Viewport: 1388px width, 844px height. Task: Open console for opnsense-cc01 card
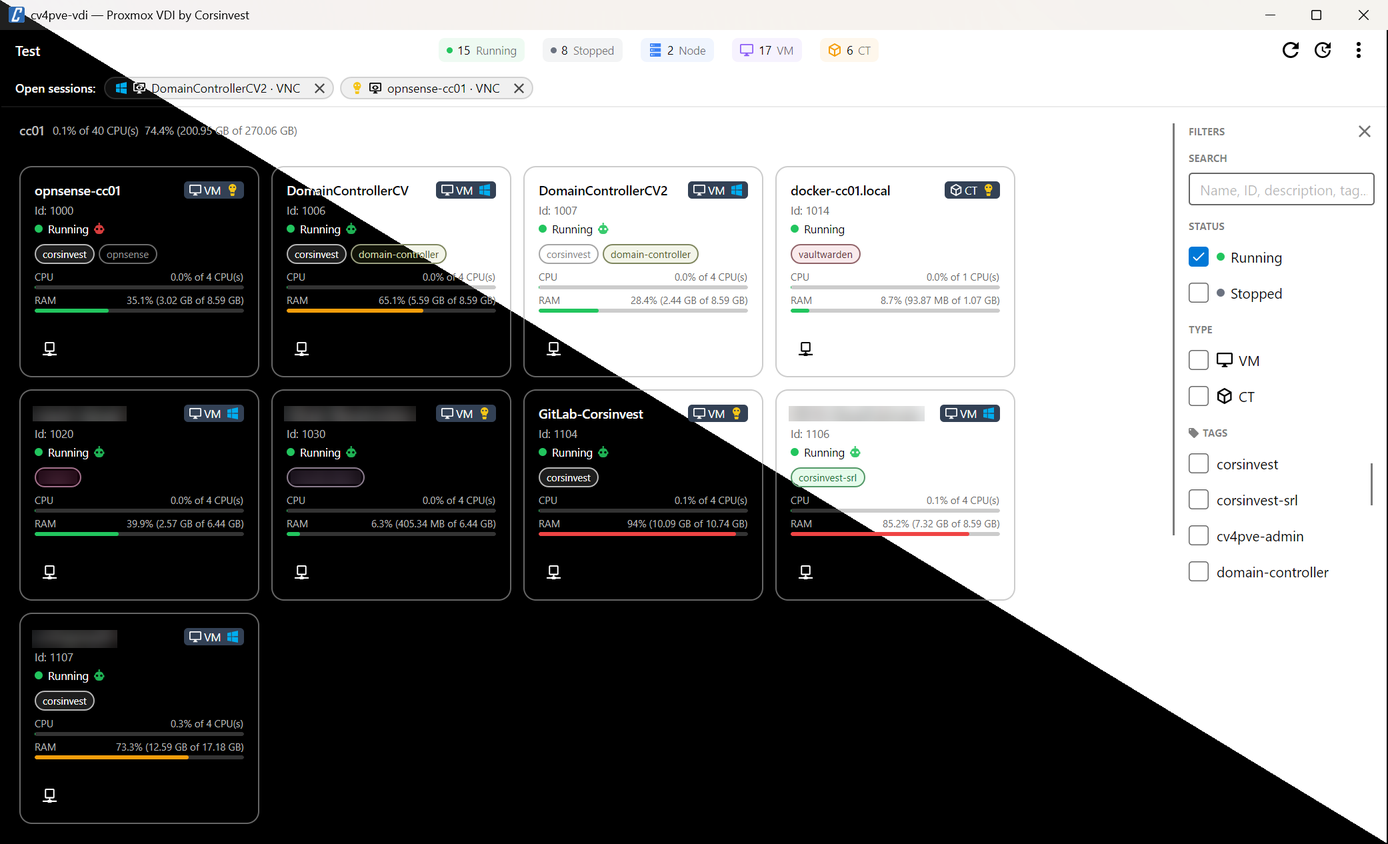[49, 349]
